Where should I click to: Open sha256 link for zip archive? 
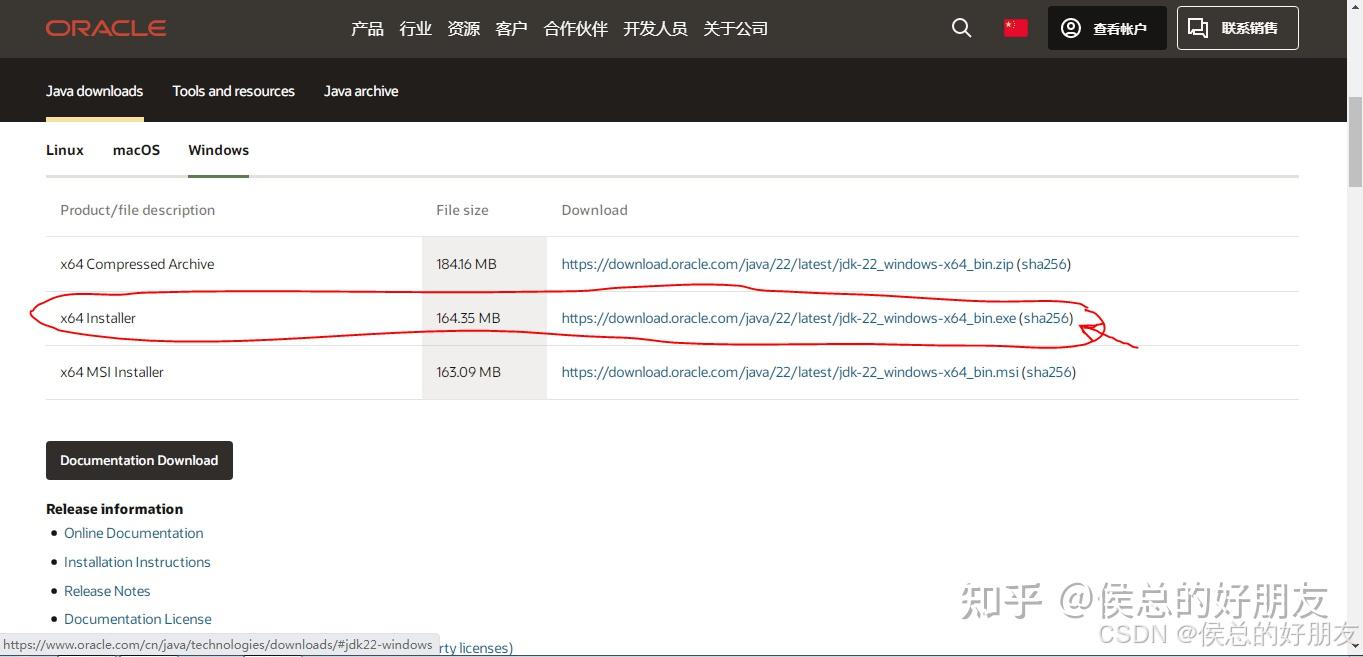[1044, 264]
